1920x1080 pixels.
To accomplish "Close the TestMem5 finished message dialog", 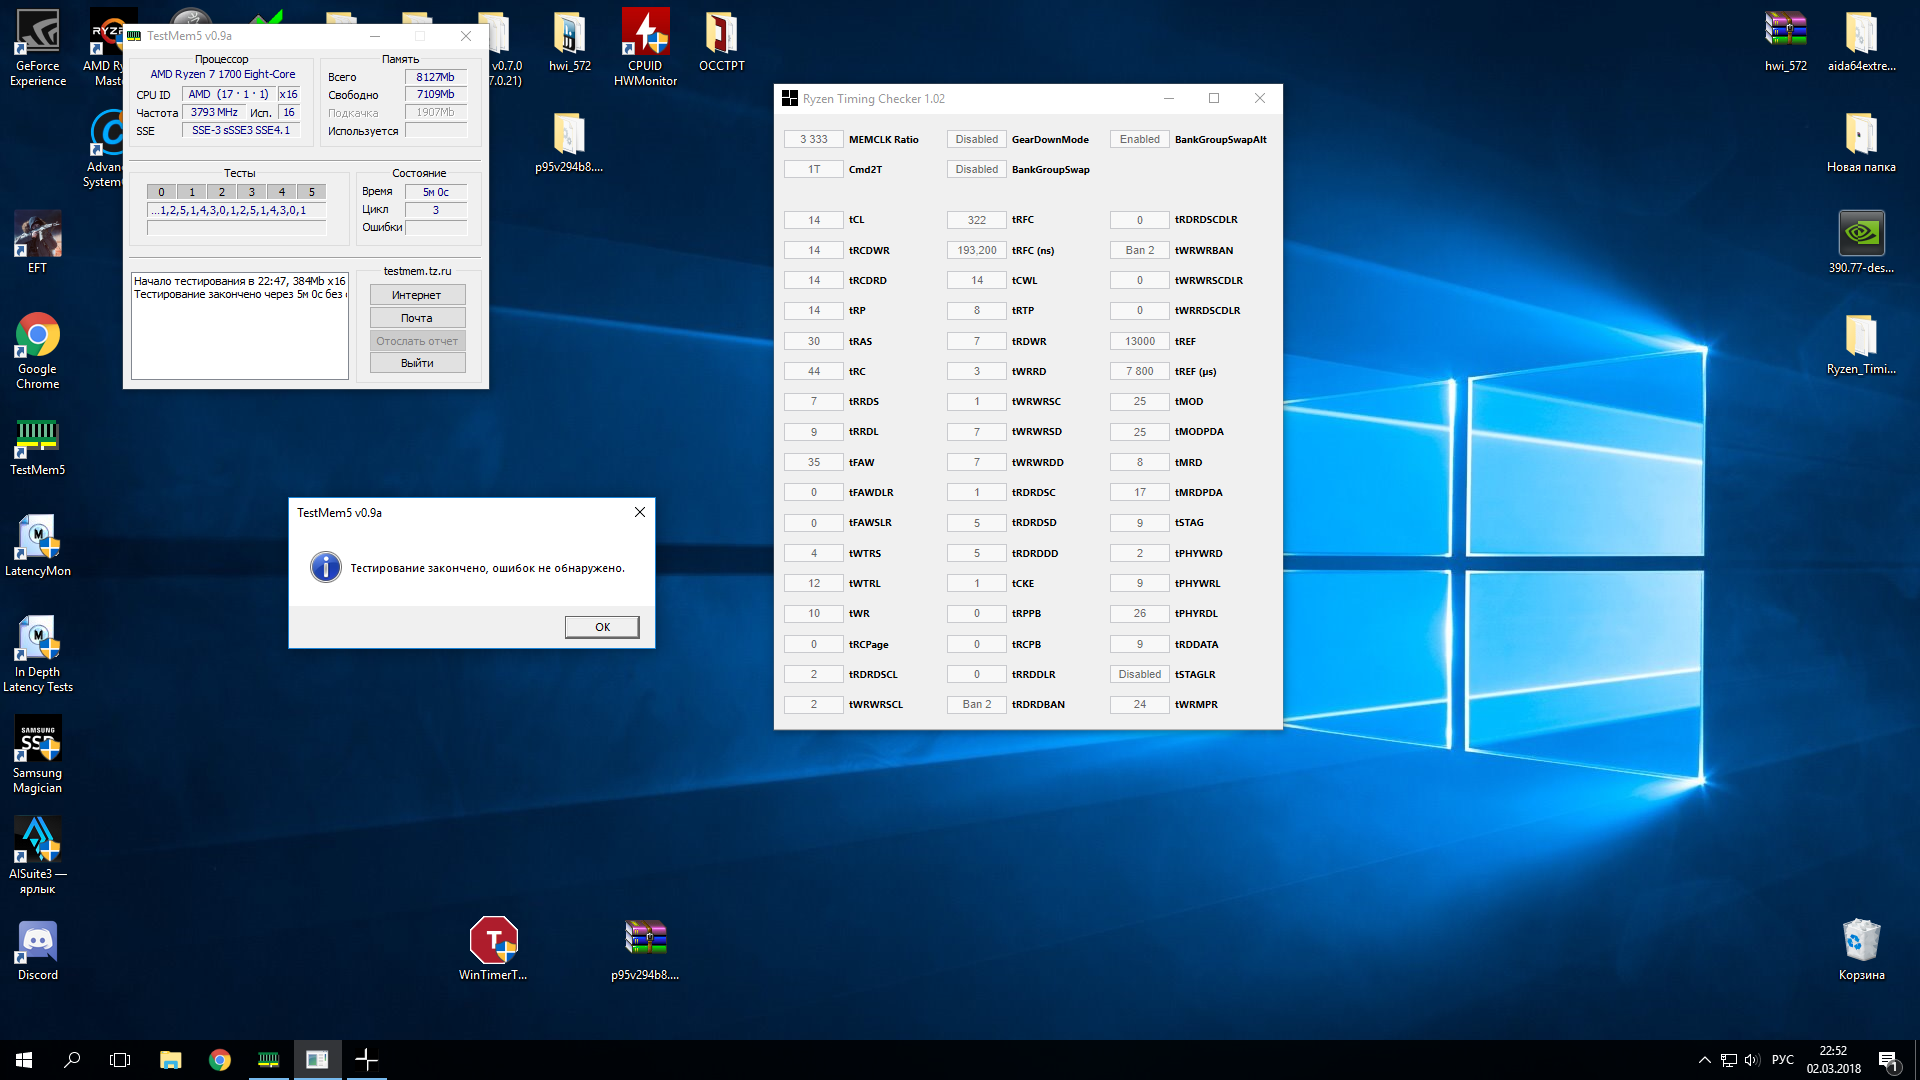I will (639, 512).
